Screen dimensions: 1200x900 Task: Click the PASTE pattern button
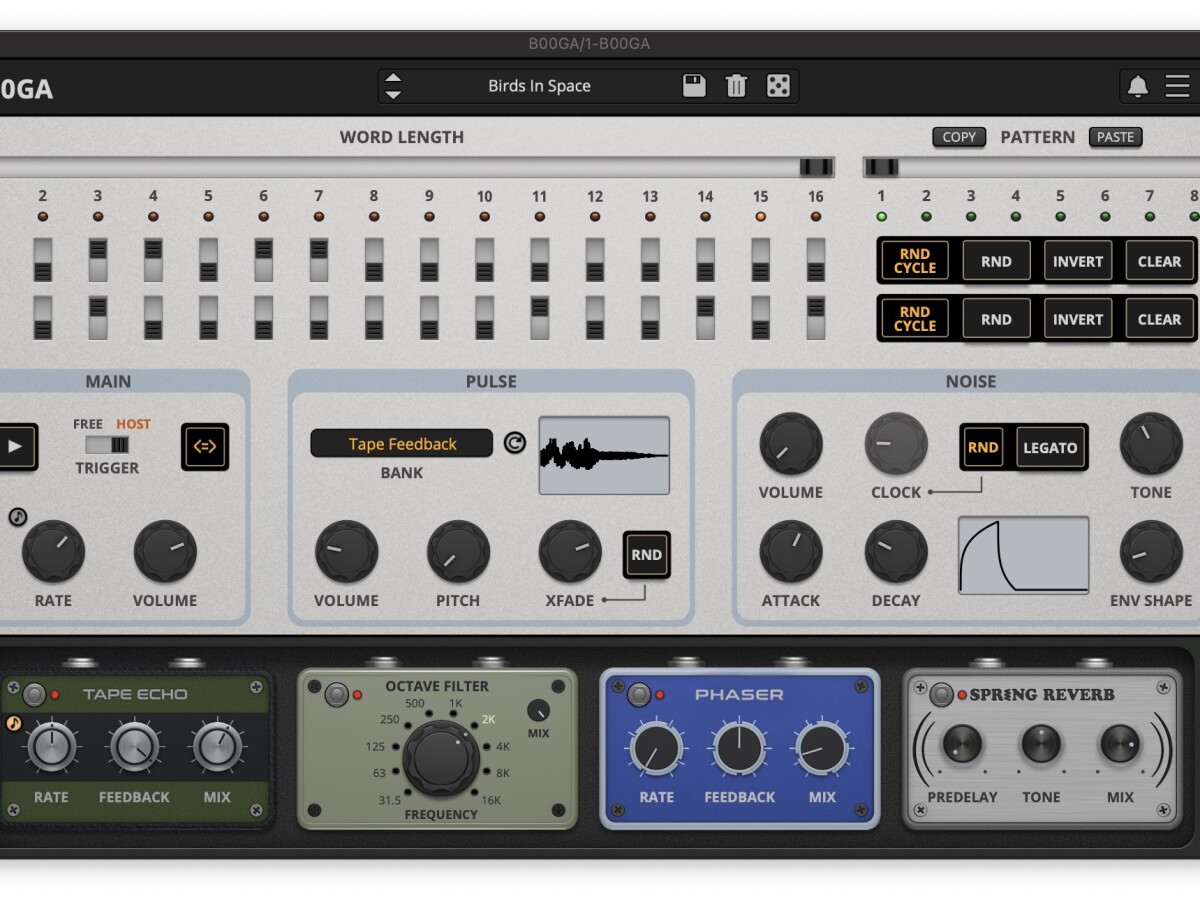click(x=1115, y=137)
